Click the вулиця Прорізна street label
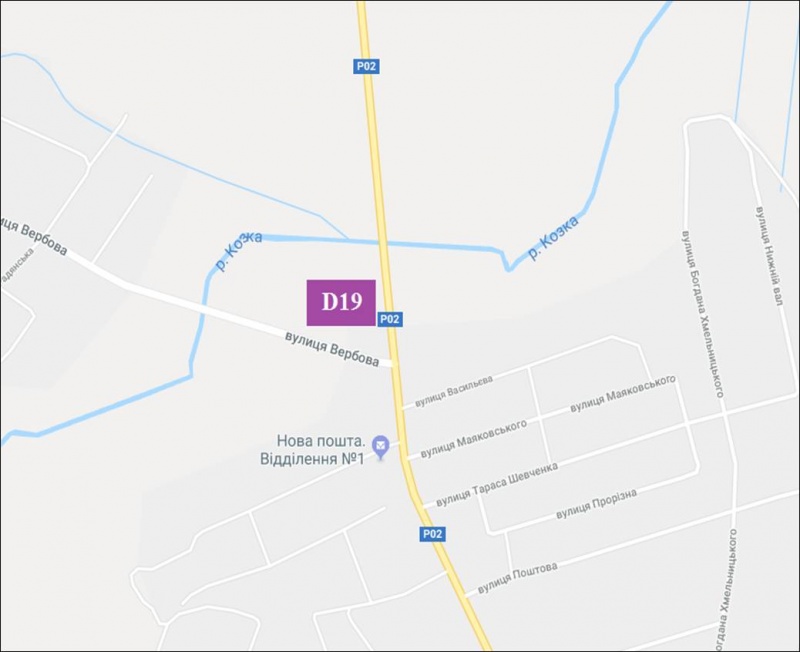This screenshot has width=800, height=652. click(596, 504)
